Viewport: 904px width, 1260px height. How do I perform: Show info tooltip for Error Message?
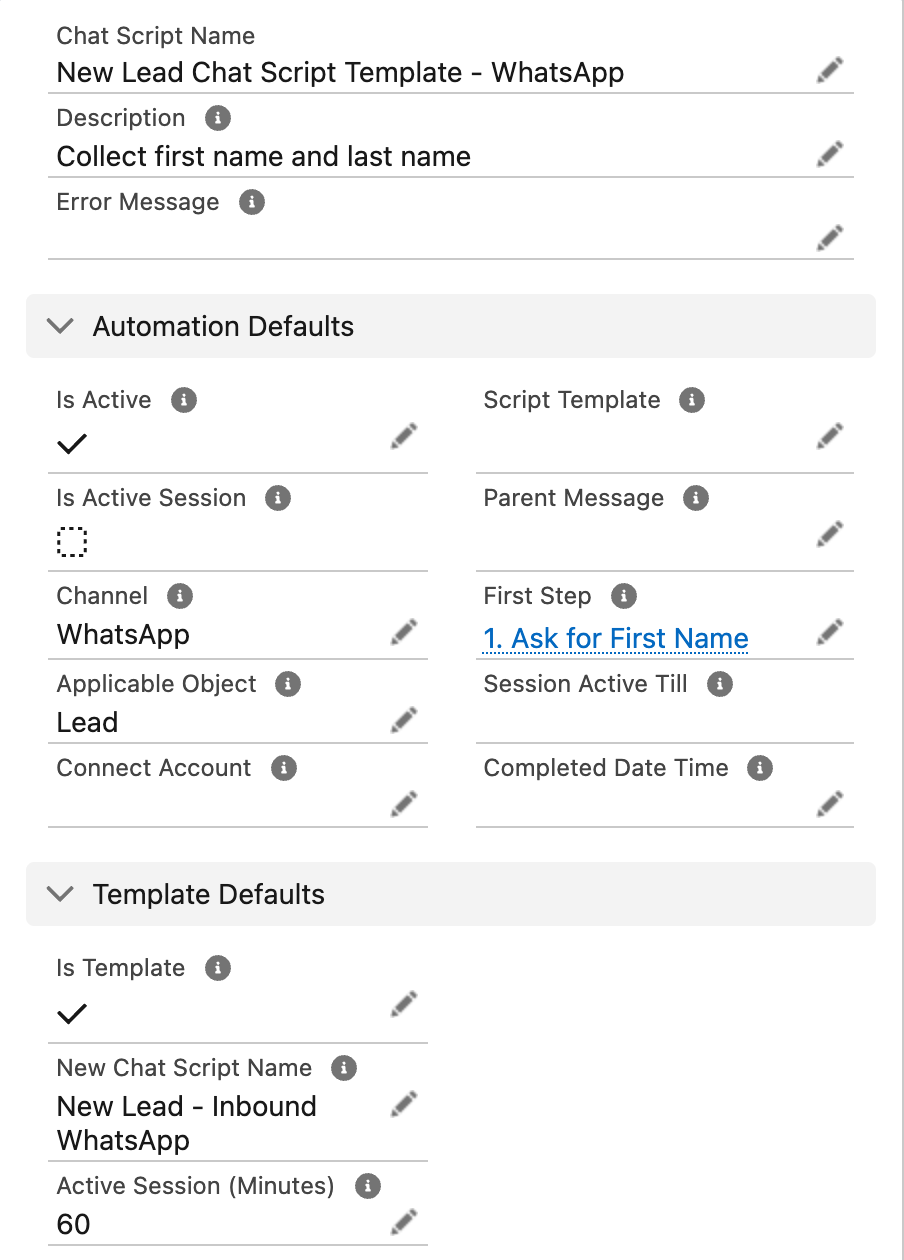(252, 202)
